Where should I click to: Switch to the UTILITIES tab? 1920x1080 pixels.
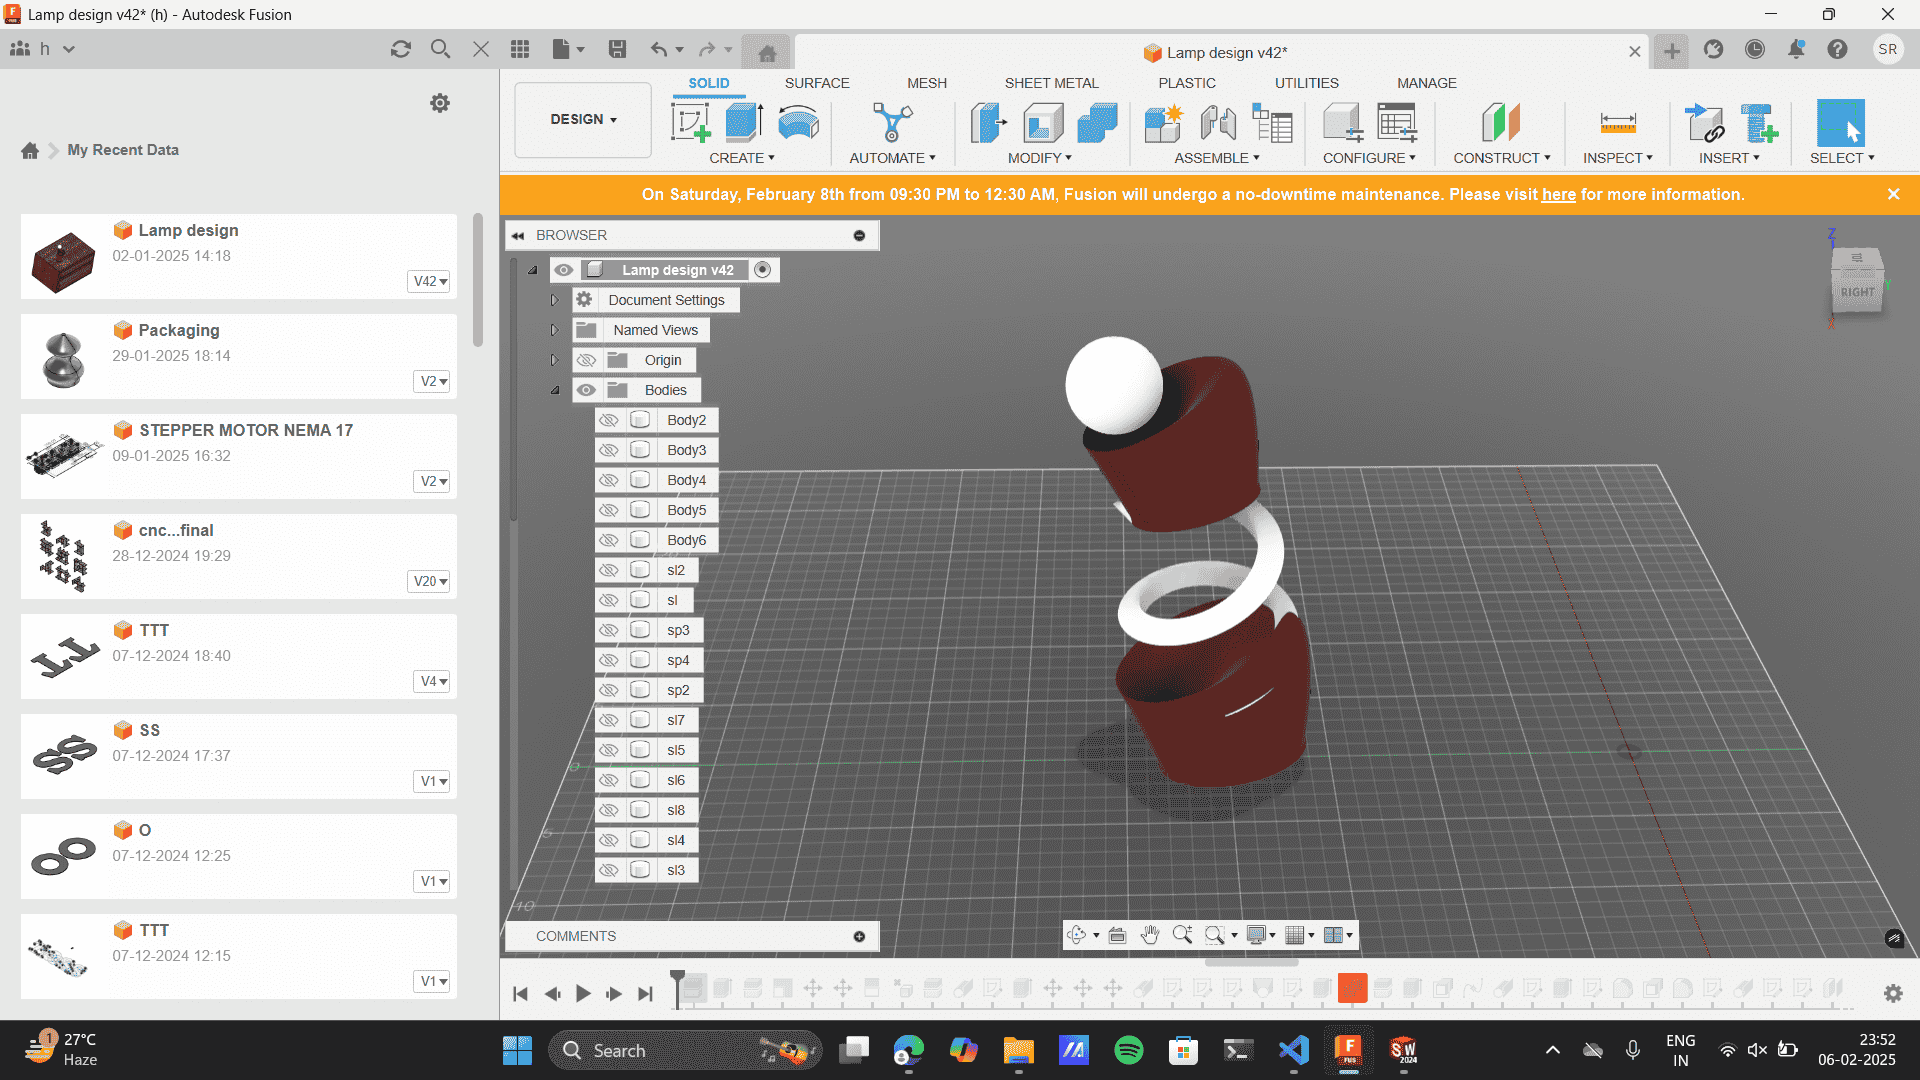click(x=1306, y=83)
